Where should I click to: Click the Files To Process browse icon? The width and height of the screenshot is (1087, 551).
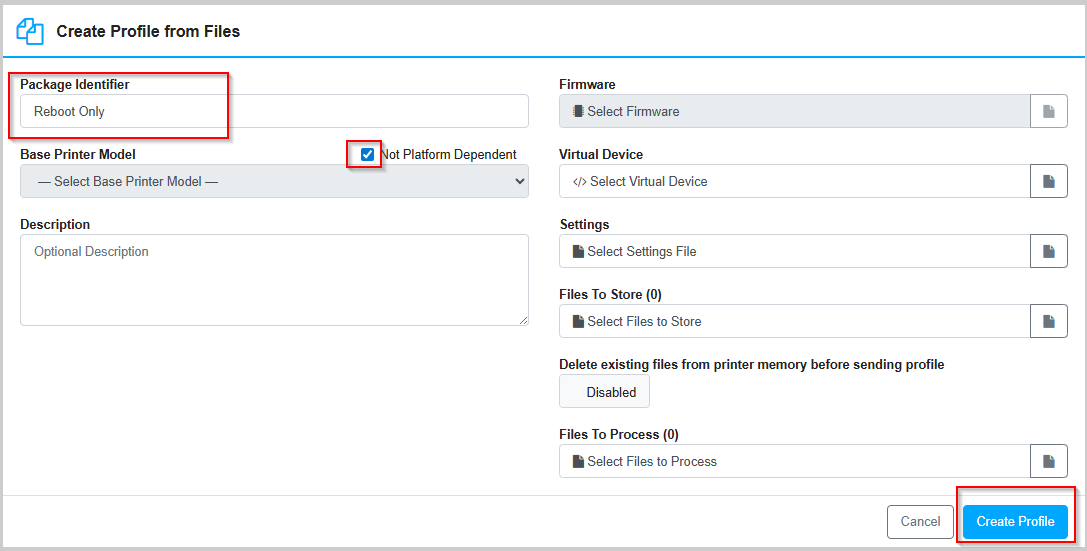click(1048, 461)
